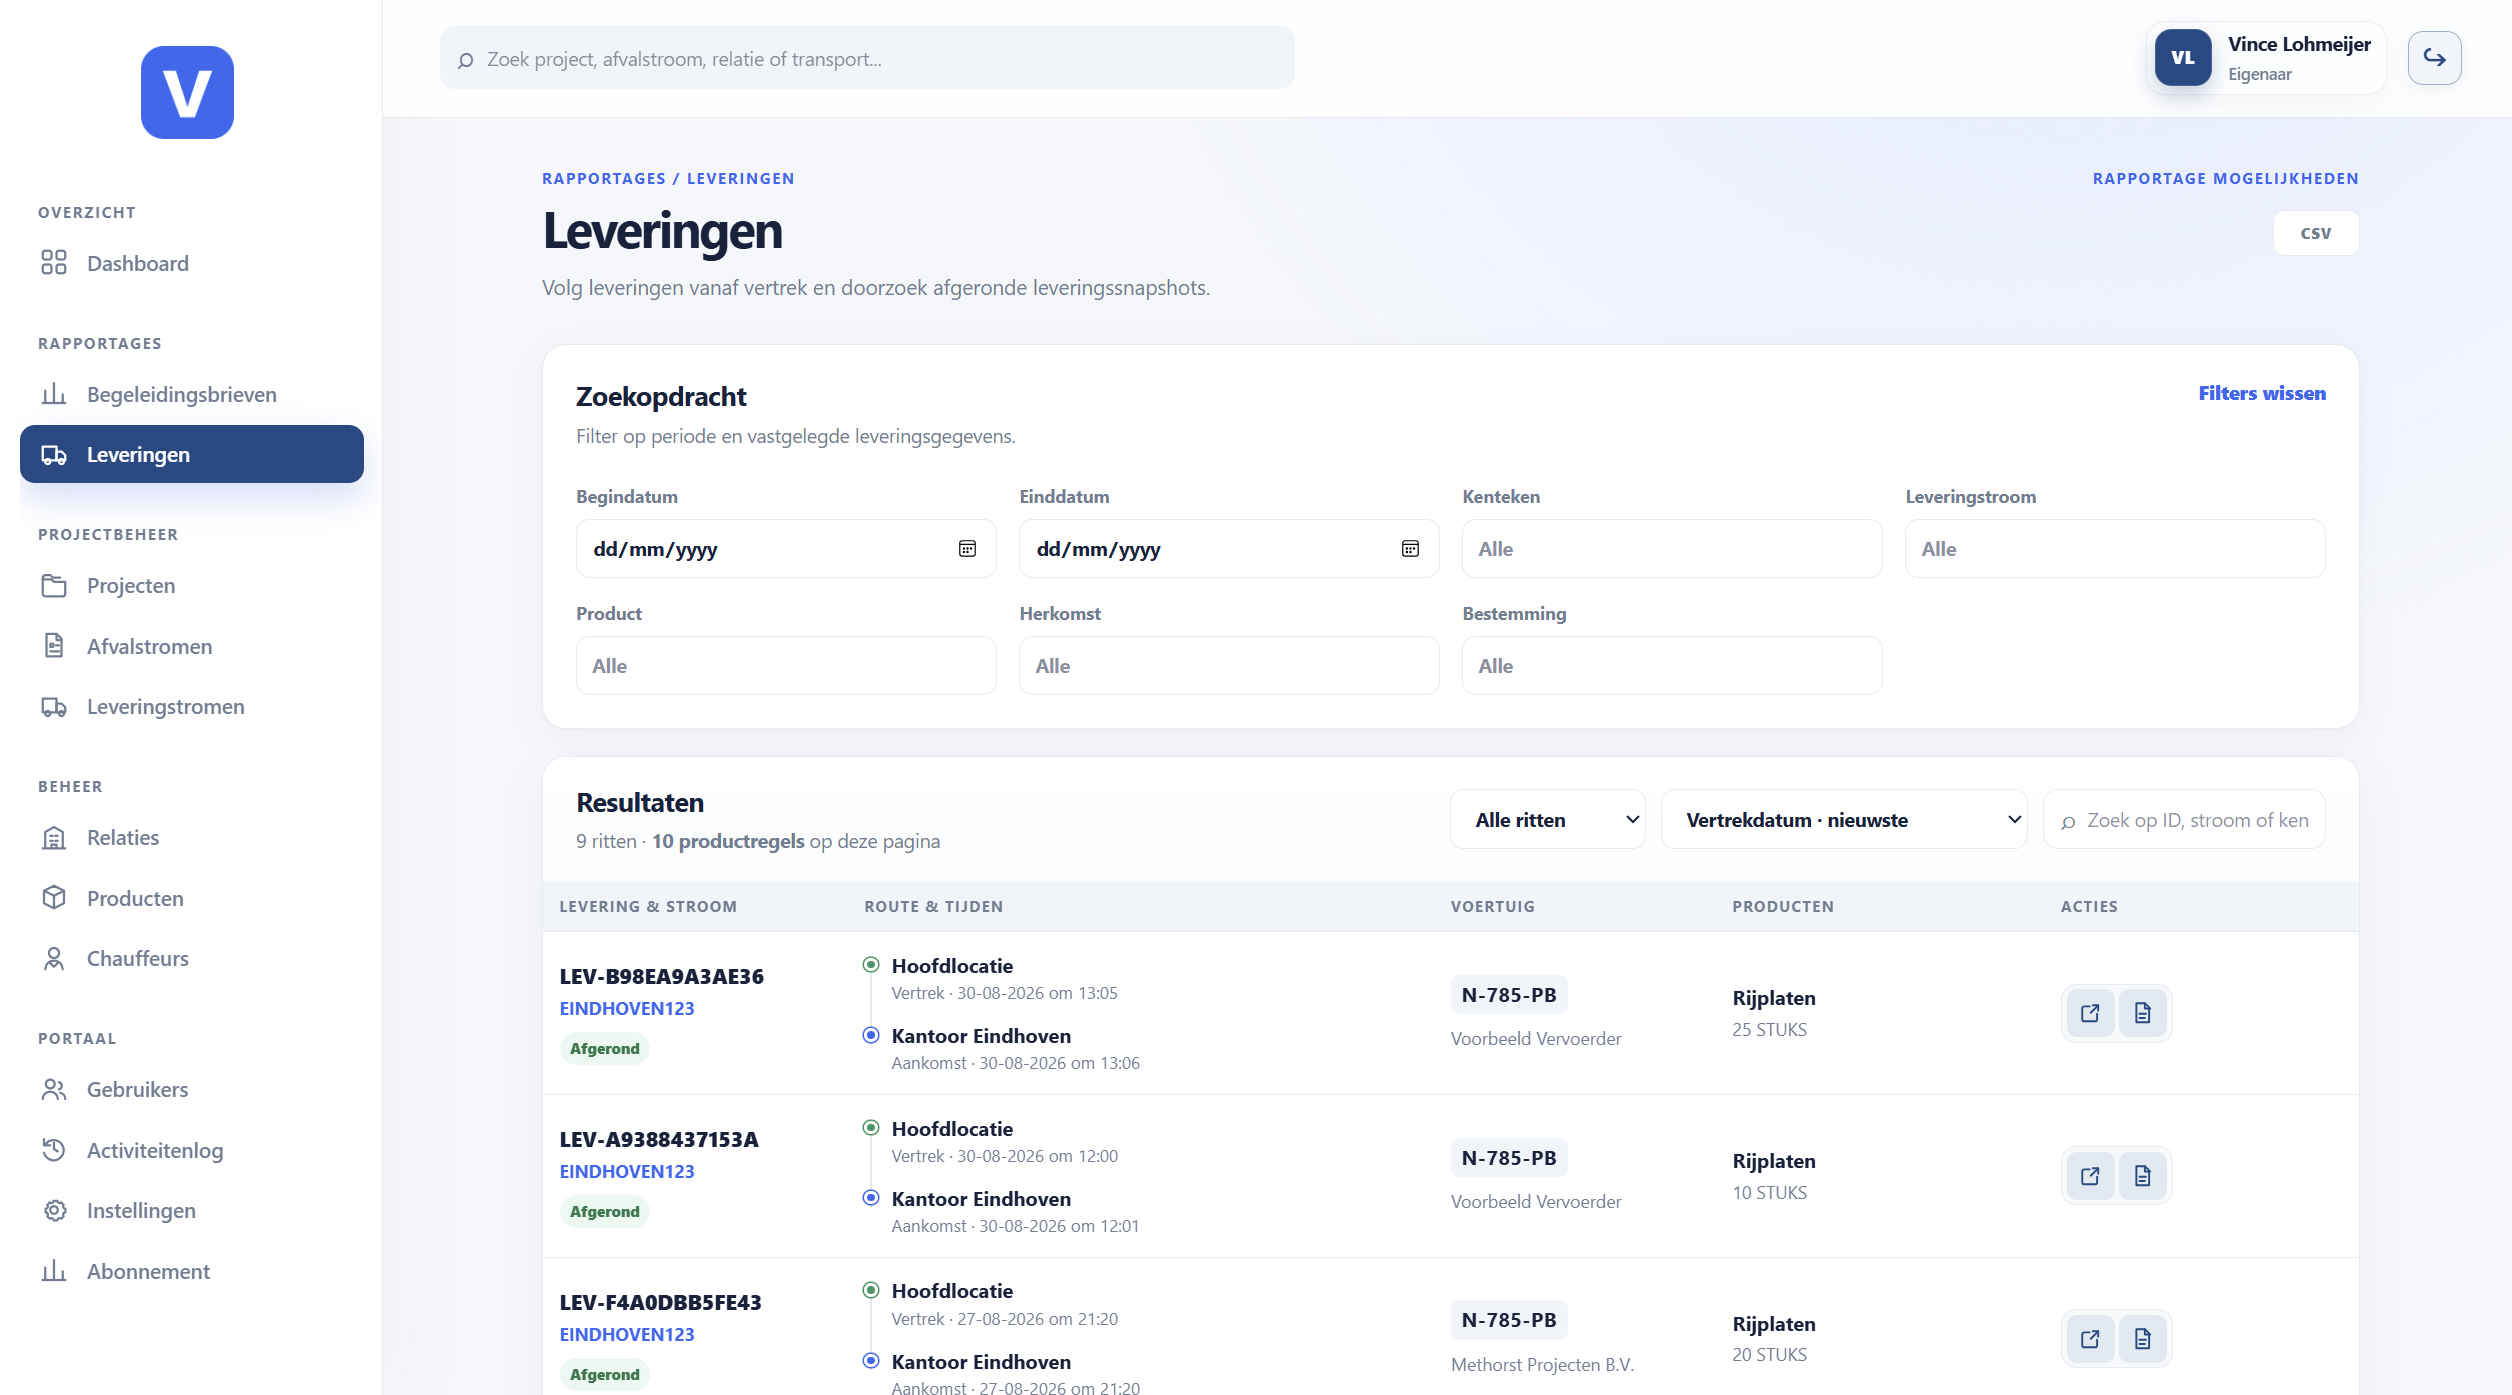Open Begeleidingsbrieven menu item
Viewport: 2512px width, 1395px height.
coord(192,394)
